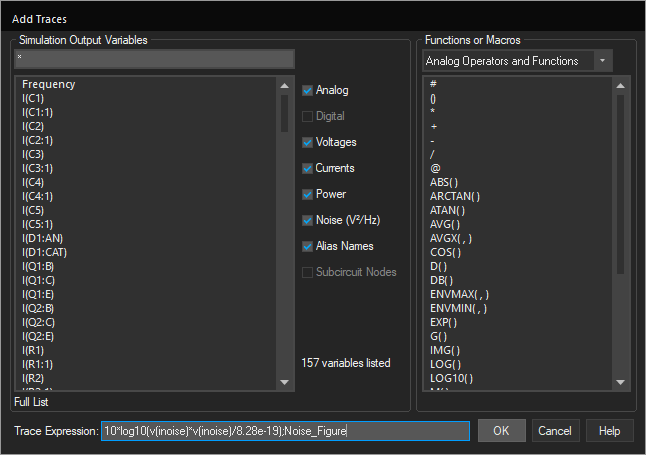Toggle the Noise (V²/Hz) checkbox
This screenshot has width=646, height=455.
[x=307, y=220]
